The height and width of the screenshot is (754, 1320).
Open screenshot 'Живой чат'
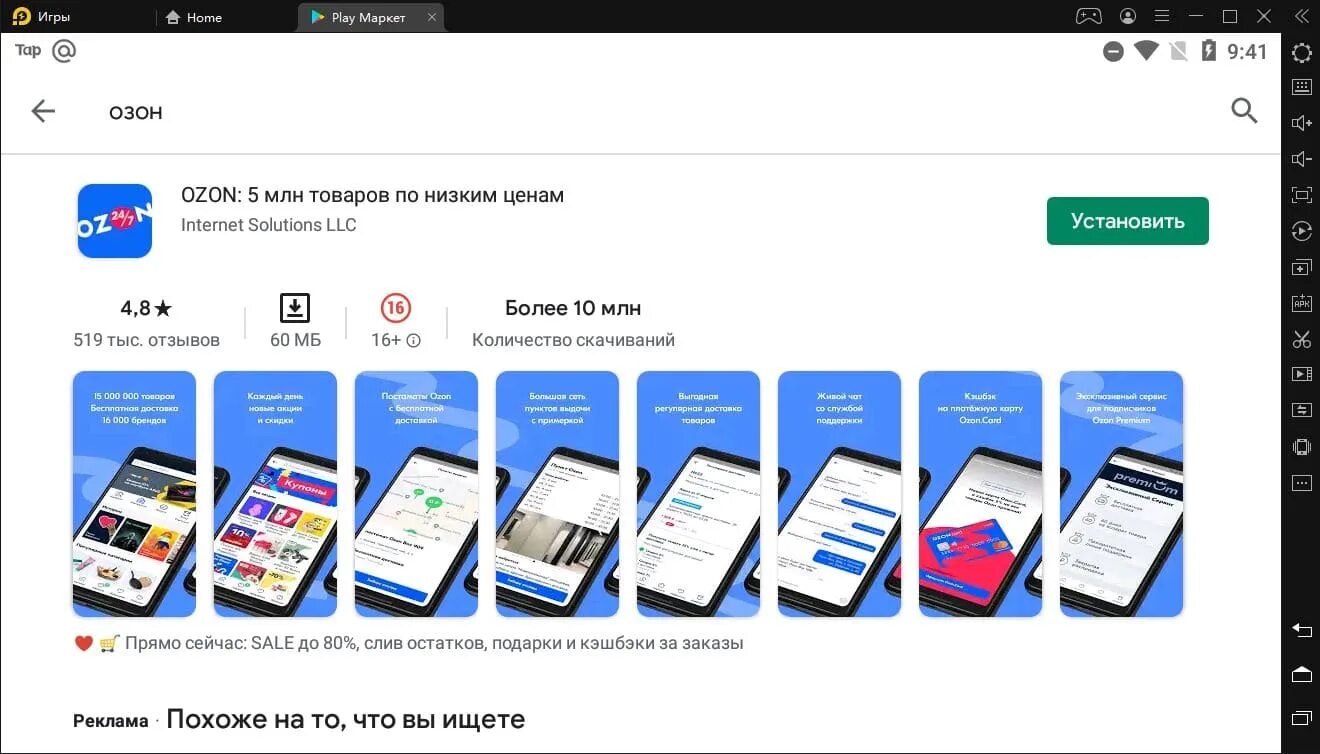point(839,494)
